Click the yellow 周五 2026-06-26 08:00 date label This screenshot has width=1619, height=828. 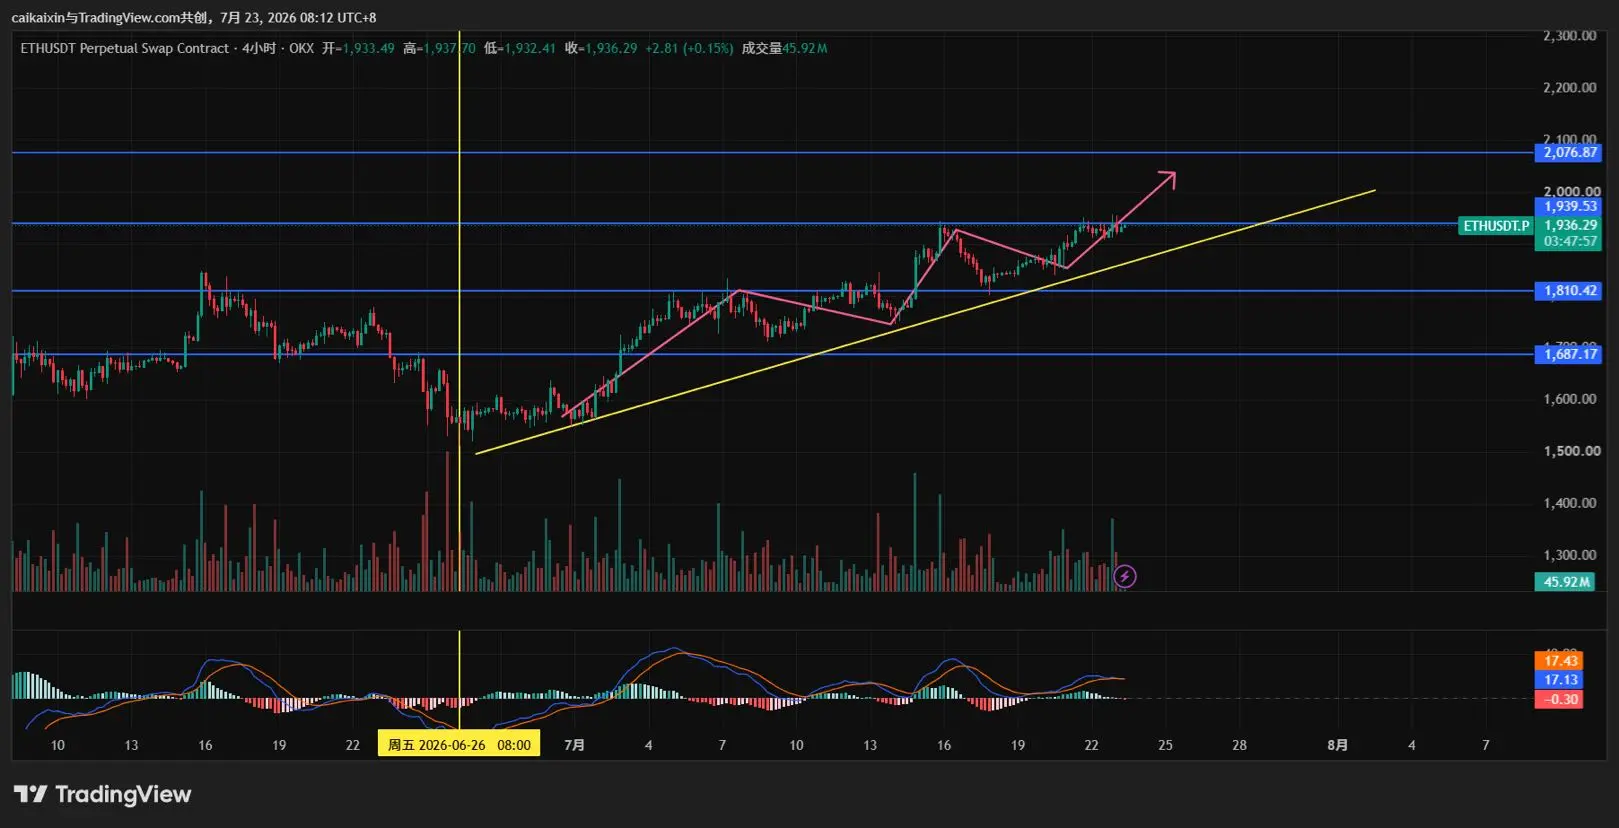pos(459,745)
